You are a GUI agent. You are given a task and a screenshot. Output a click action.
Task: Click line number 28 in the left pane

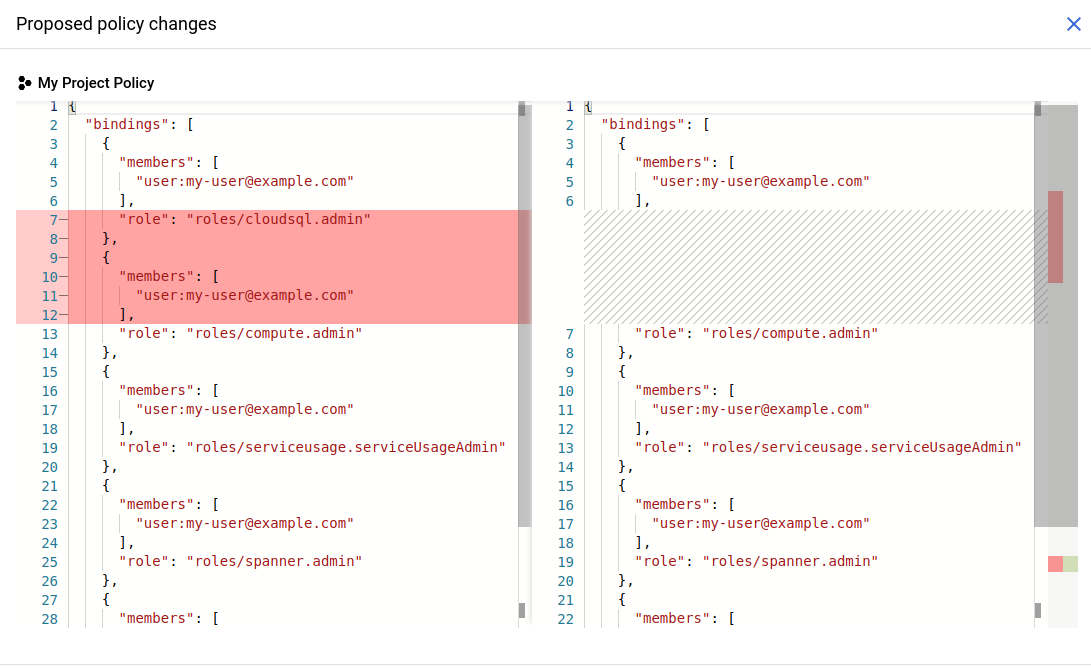pyautogui.click(x=50, y=618)
